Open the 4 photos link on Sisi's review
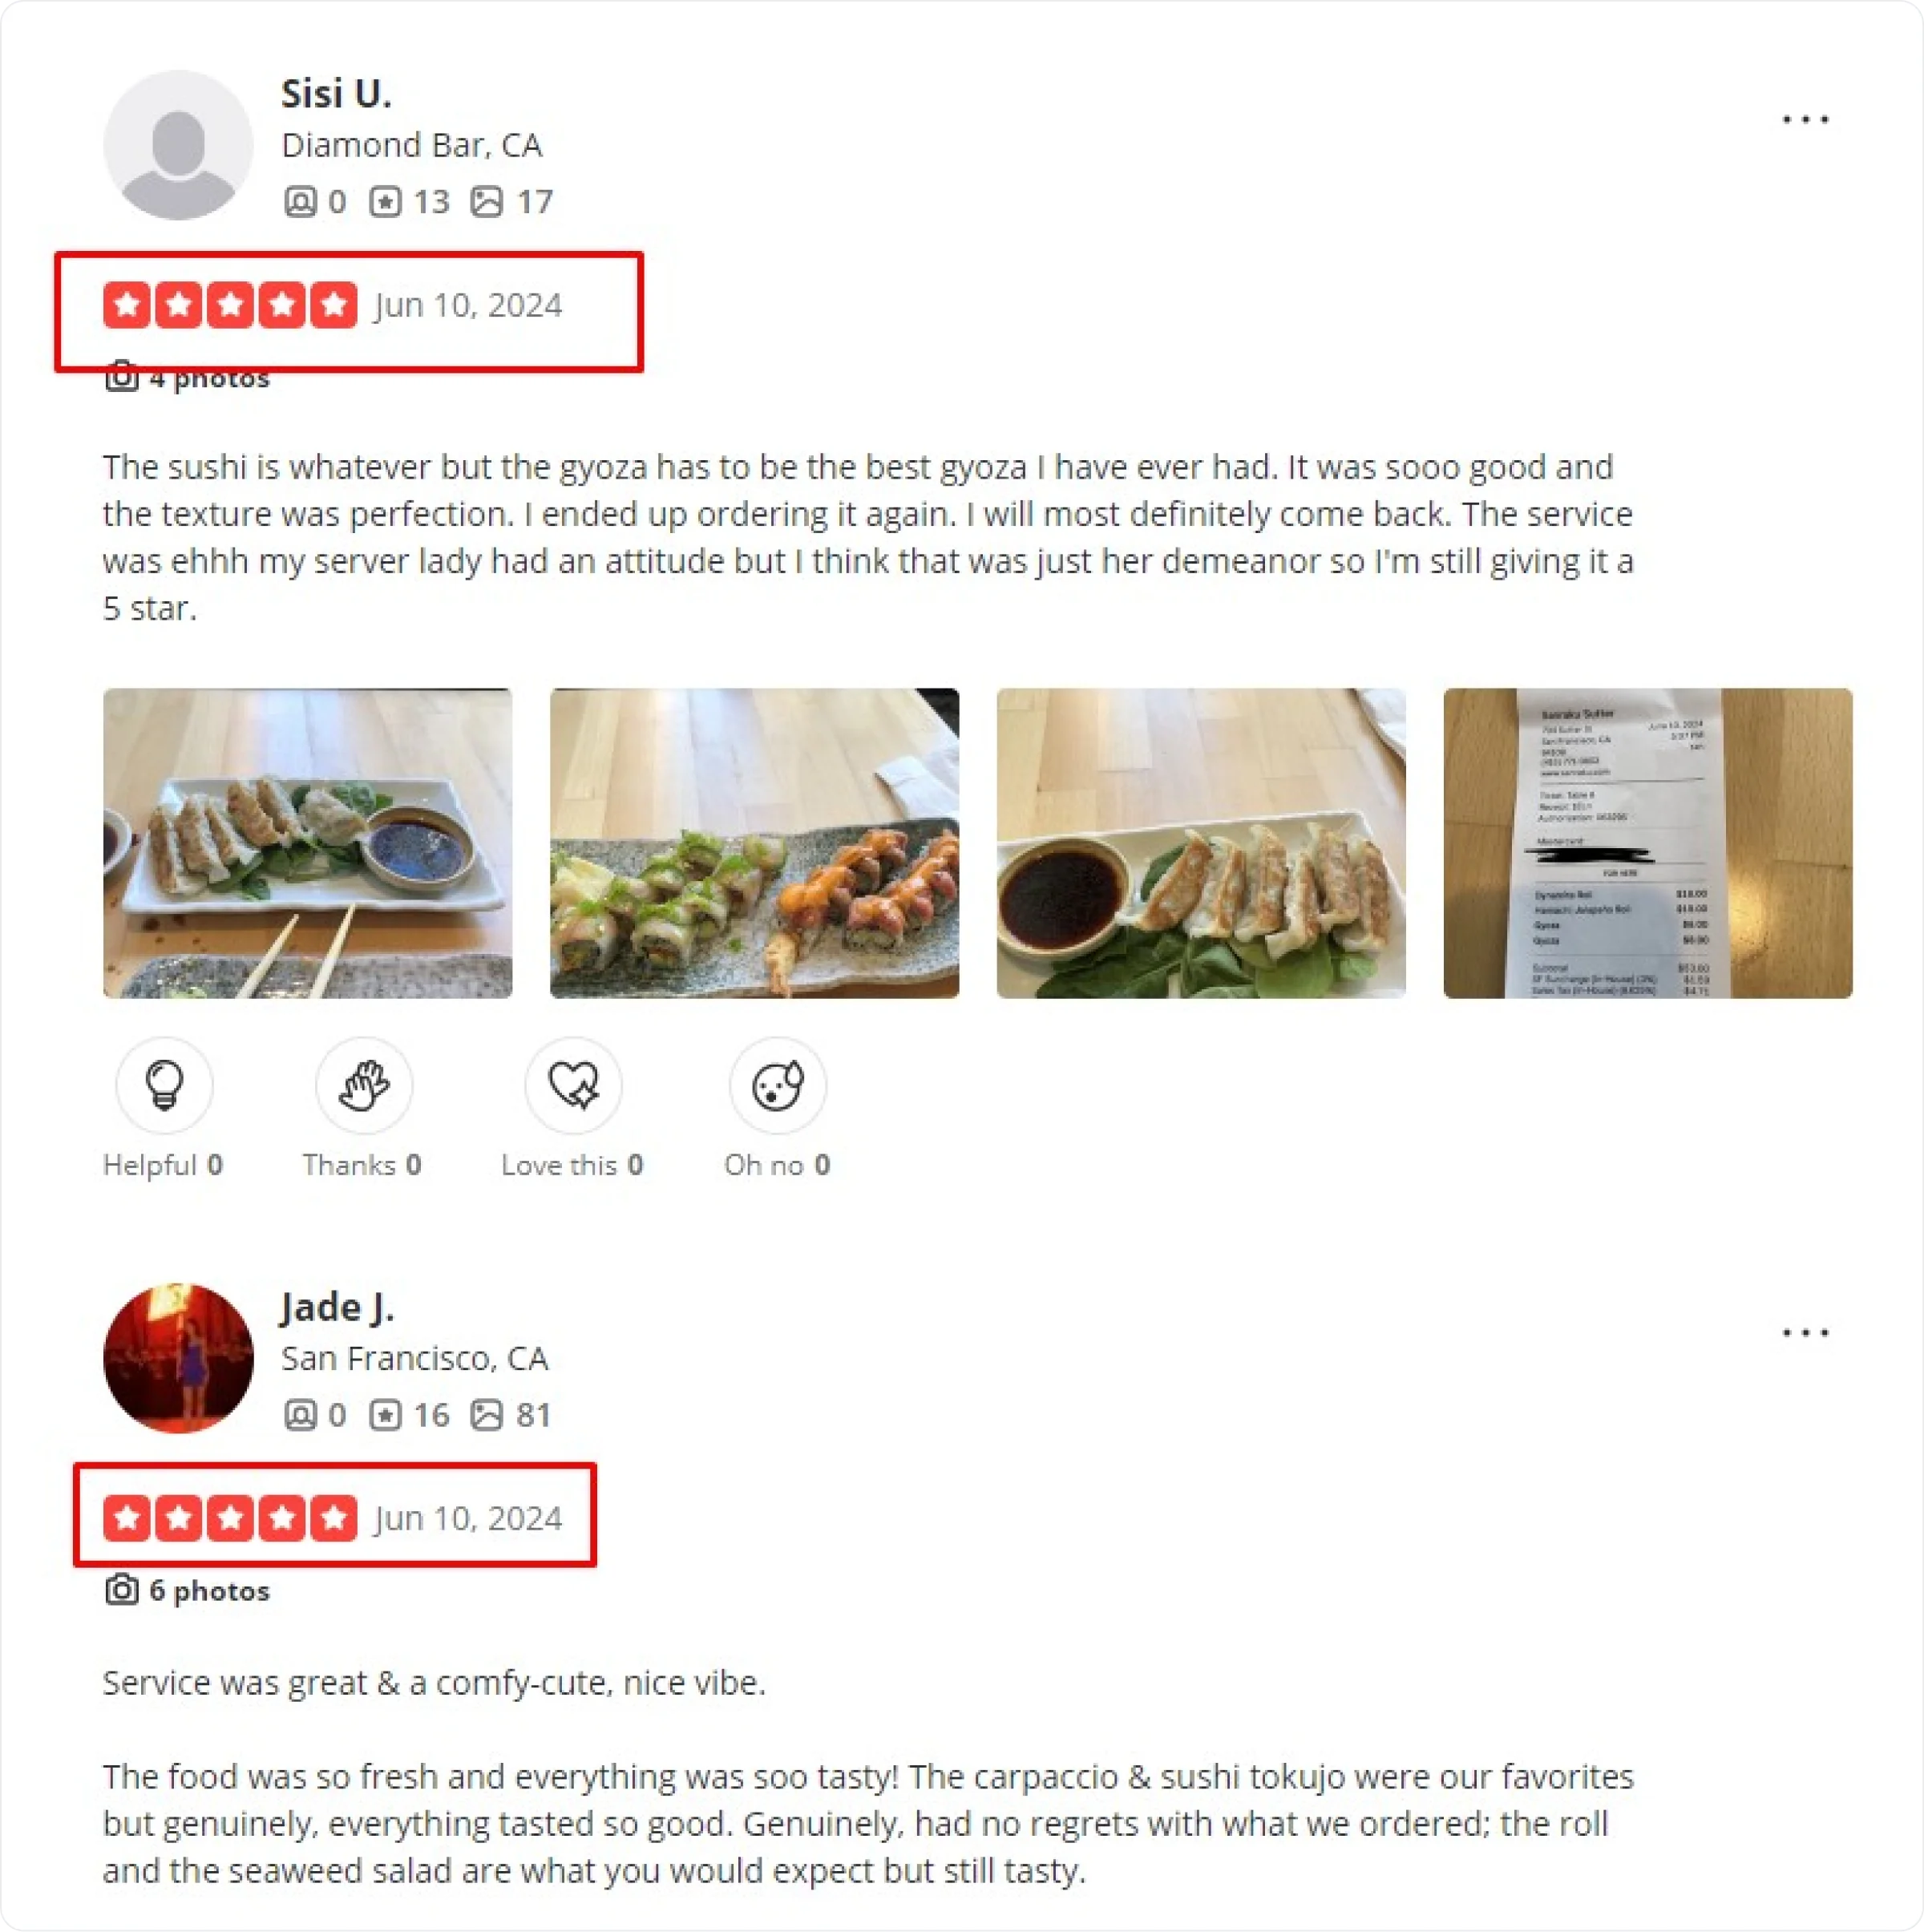Image resolution: width=1924 pixels, height=1932 pixels. click(187, 378)
